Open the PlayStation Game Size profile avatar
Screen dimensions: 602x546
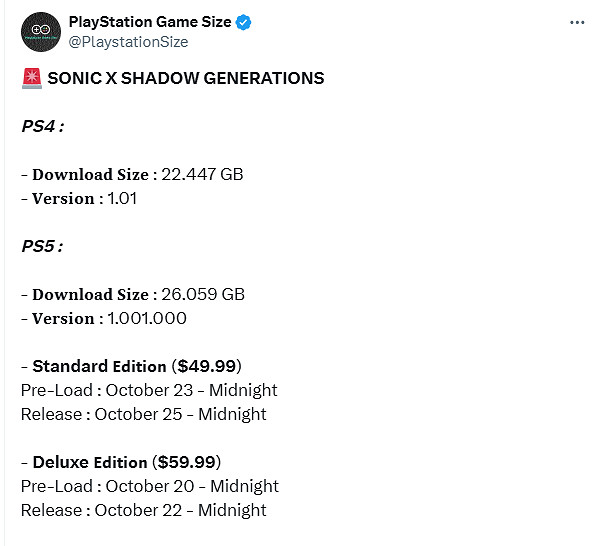click(x=40, y=32)
